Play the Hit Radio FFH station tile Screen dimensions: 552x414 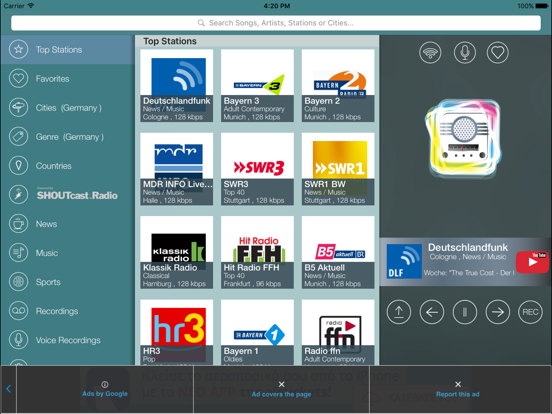point(257,252)
